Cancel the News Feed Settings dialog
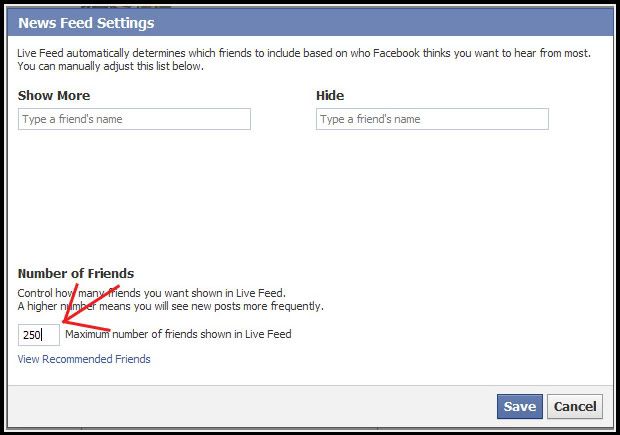 click(575, 407)
